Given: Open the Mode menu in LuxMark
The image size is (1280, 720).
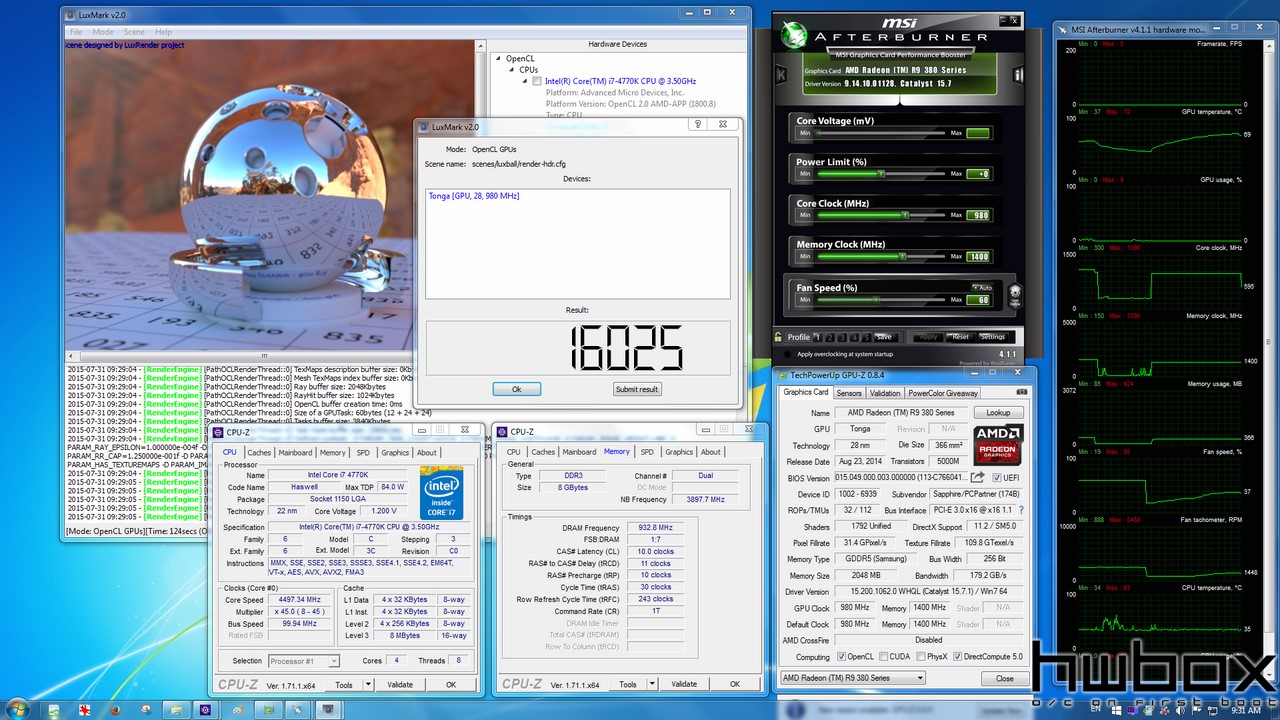Looking at the screenshot, I should coord(101,32).
